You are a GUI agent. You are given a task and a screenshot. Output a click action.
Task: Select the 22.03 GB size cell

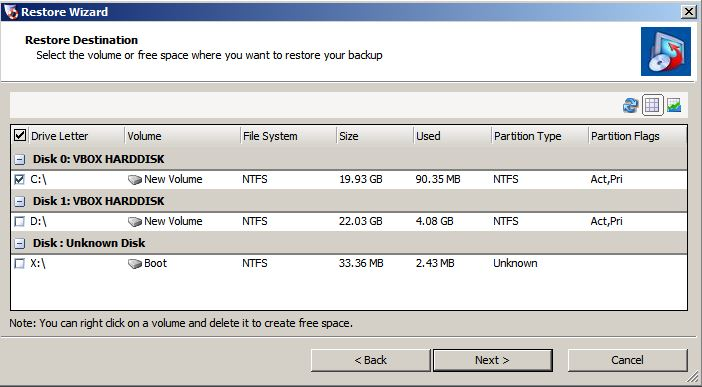click(x=360, y=221)
